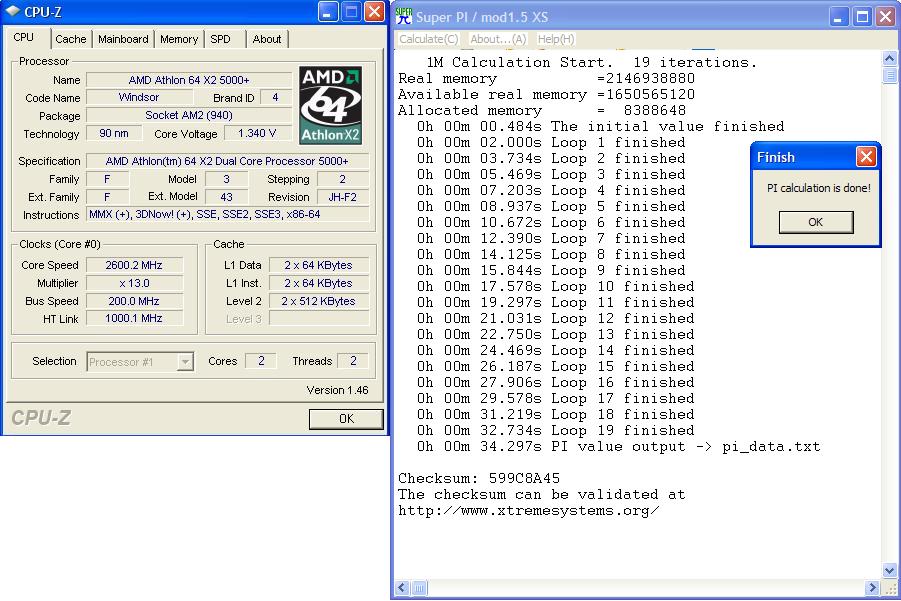Screen dimensions: 901x601
Task: Click the Super PI horizontal scrollbar thumb
Action: tap(419, 588)
